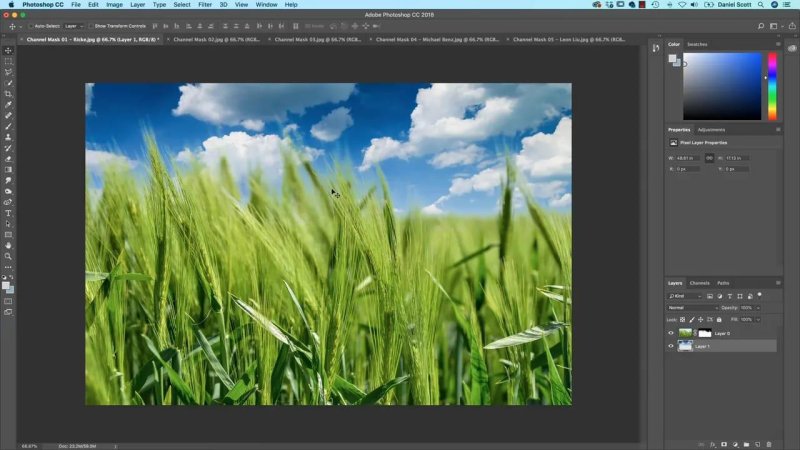This screenshot has height=450, width=800.
Task: Select the Rectangle shape tool
Action: pos(8,235)
